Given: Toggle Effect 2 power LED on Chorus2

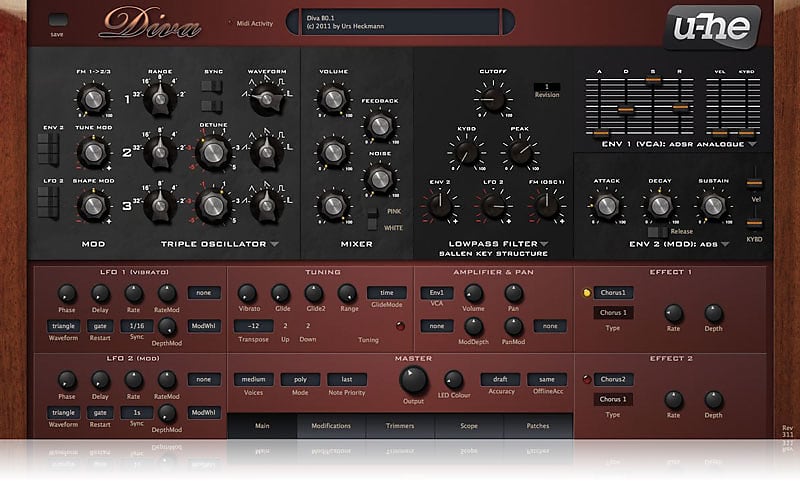Looking at the screenshot, I should pos(587,380).
